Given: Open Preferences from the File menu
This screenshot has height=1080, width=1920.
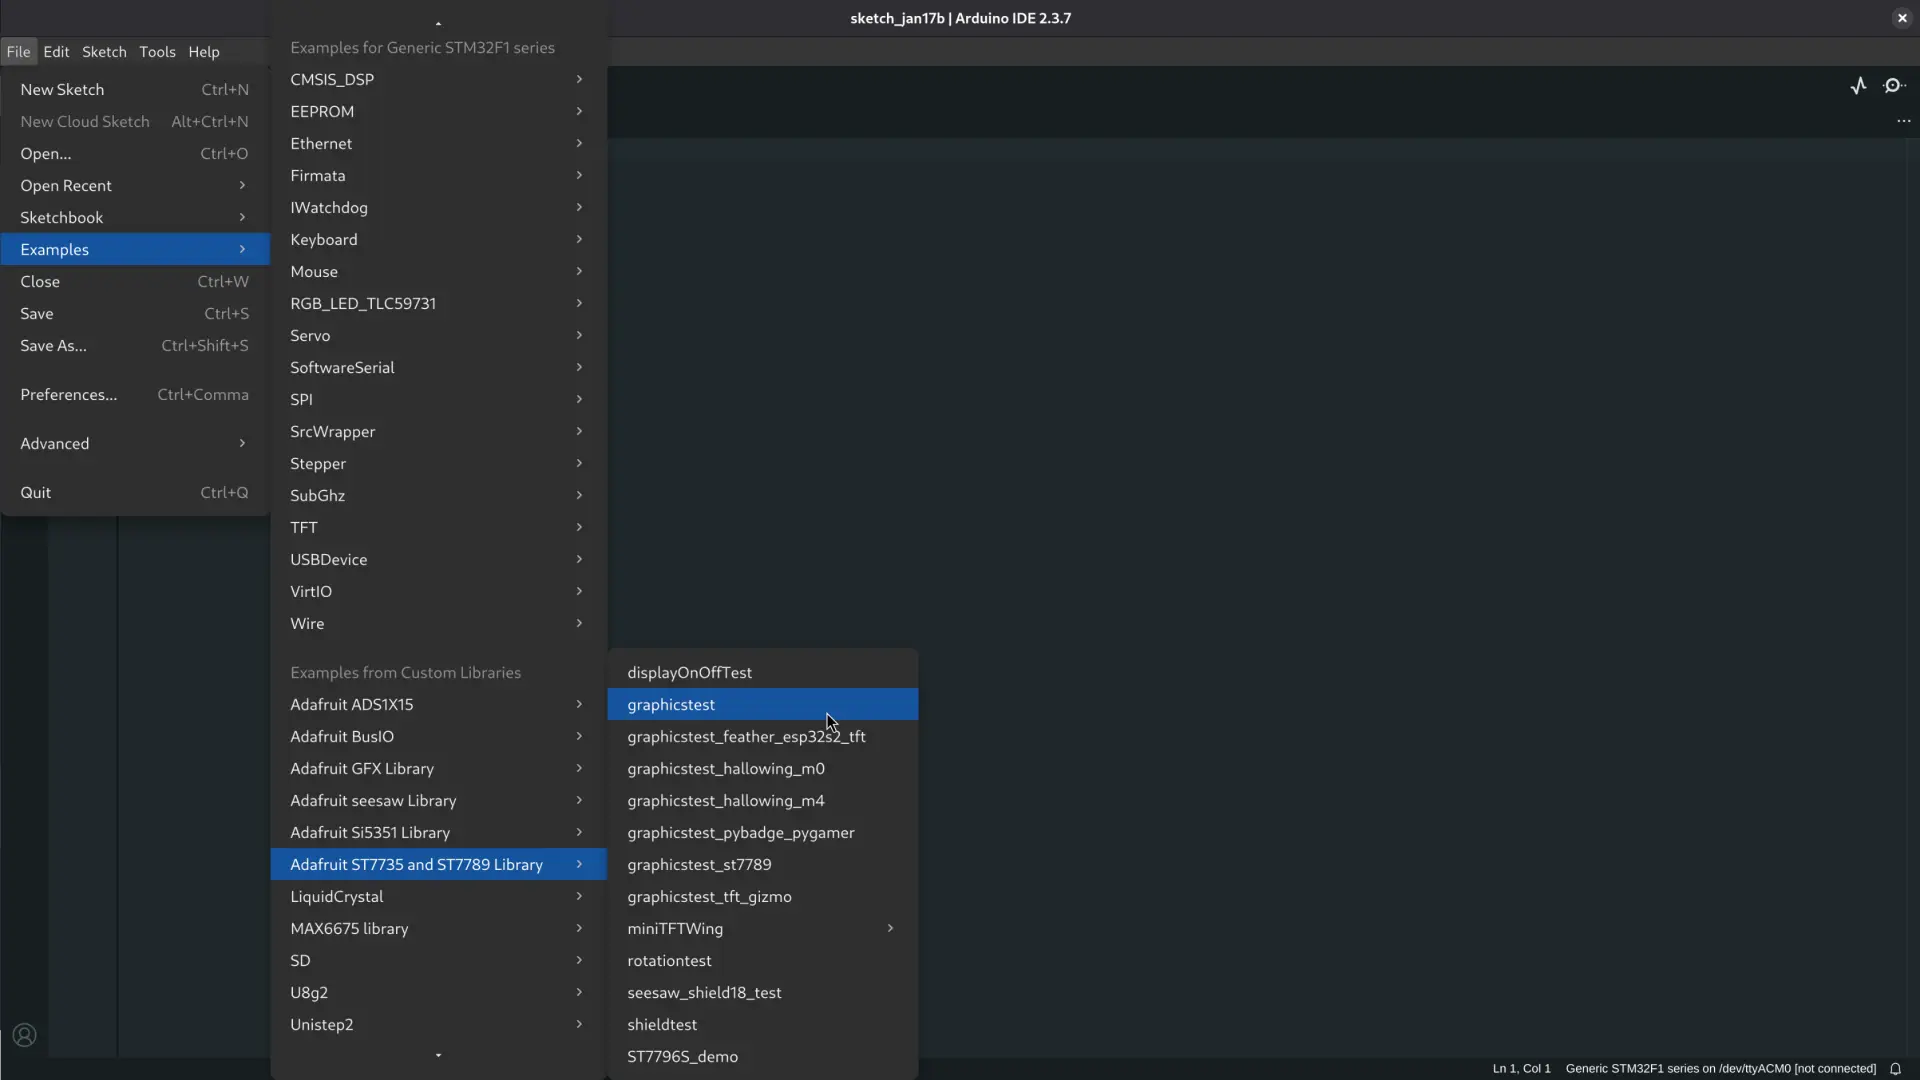Looking at the screenshot, I should pyautogui.click(x=69, y=394).
